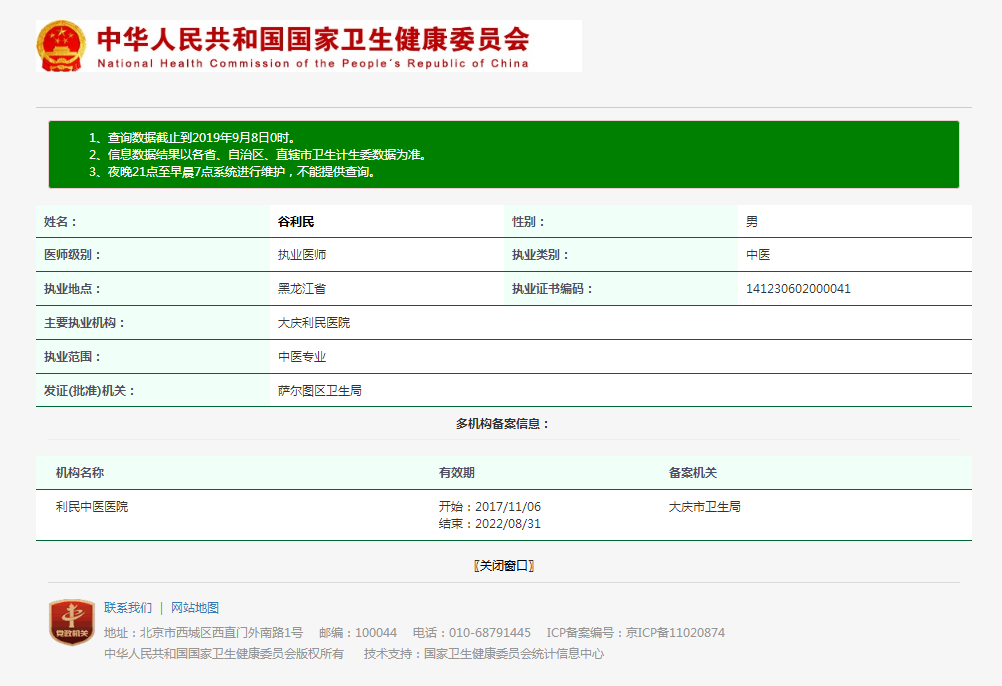Click the 性别 field label
The height and width of the screenshot is (686, 1002).
click(529, 222)
